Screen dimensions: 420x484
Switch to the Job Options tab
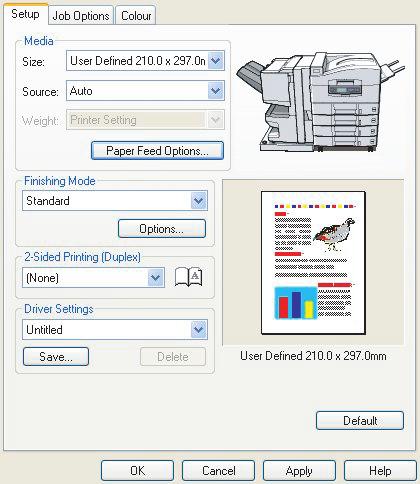coord(81,16)
